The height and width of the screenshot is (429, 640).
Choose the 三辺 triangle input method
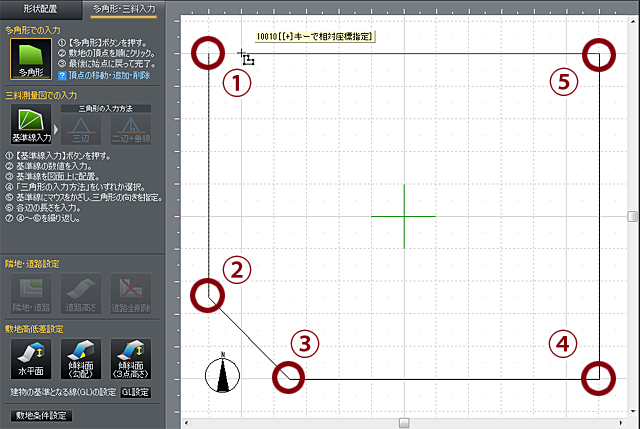coord(83,127)
